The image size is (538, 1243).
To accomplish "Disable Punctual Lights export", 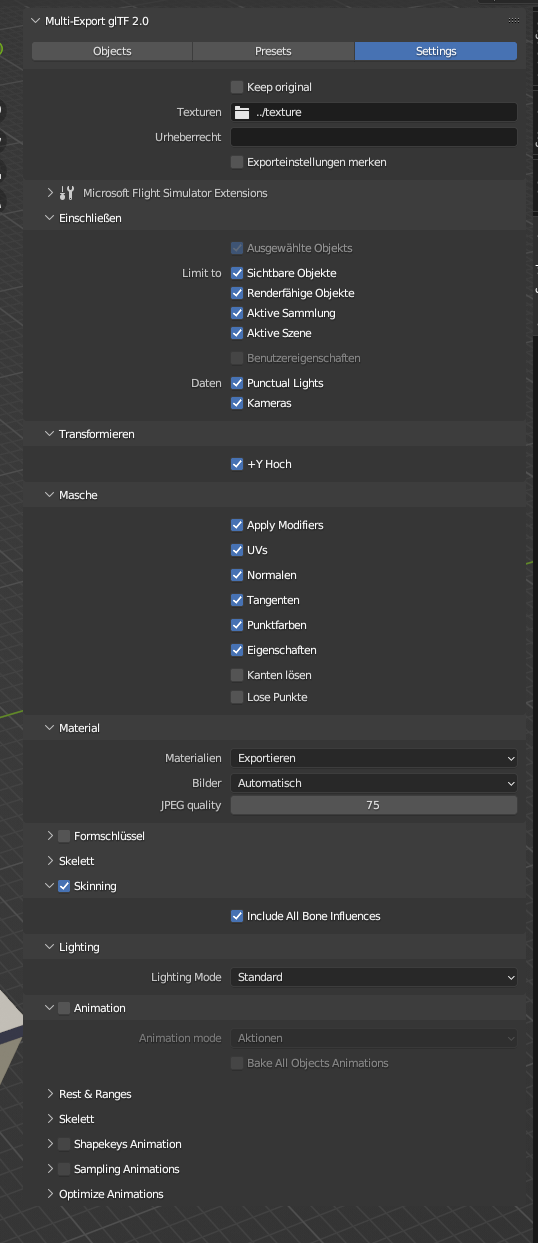I will click(x=237, y=383).
